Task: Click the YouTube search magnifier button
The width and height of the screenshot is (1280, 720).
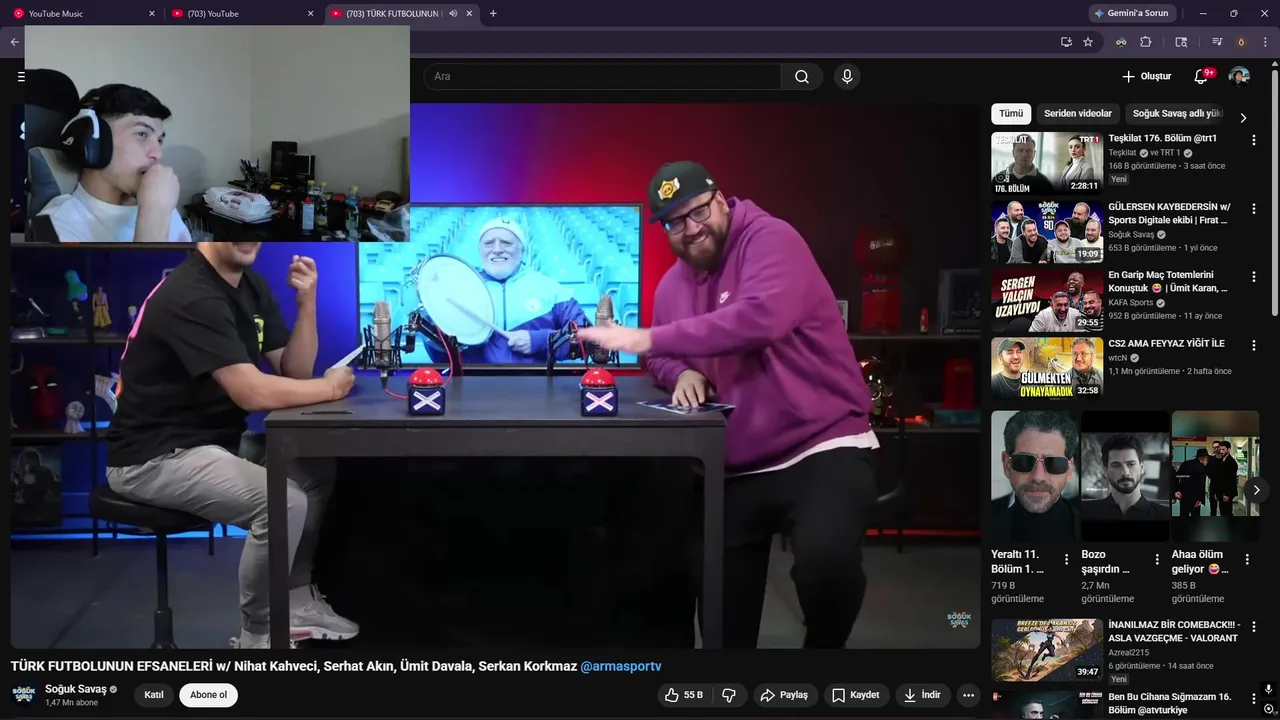Action: (802, 77)
